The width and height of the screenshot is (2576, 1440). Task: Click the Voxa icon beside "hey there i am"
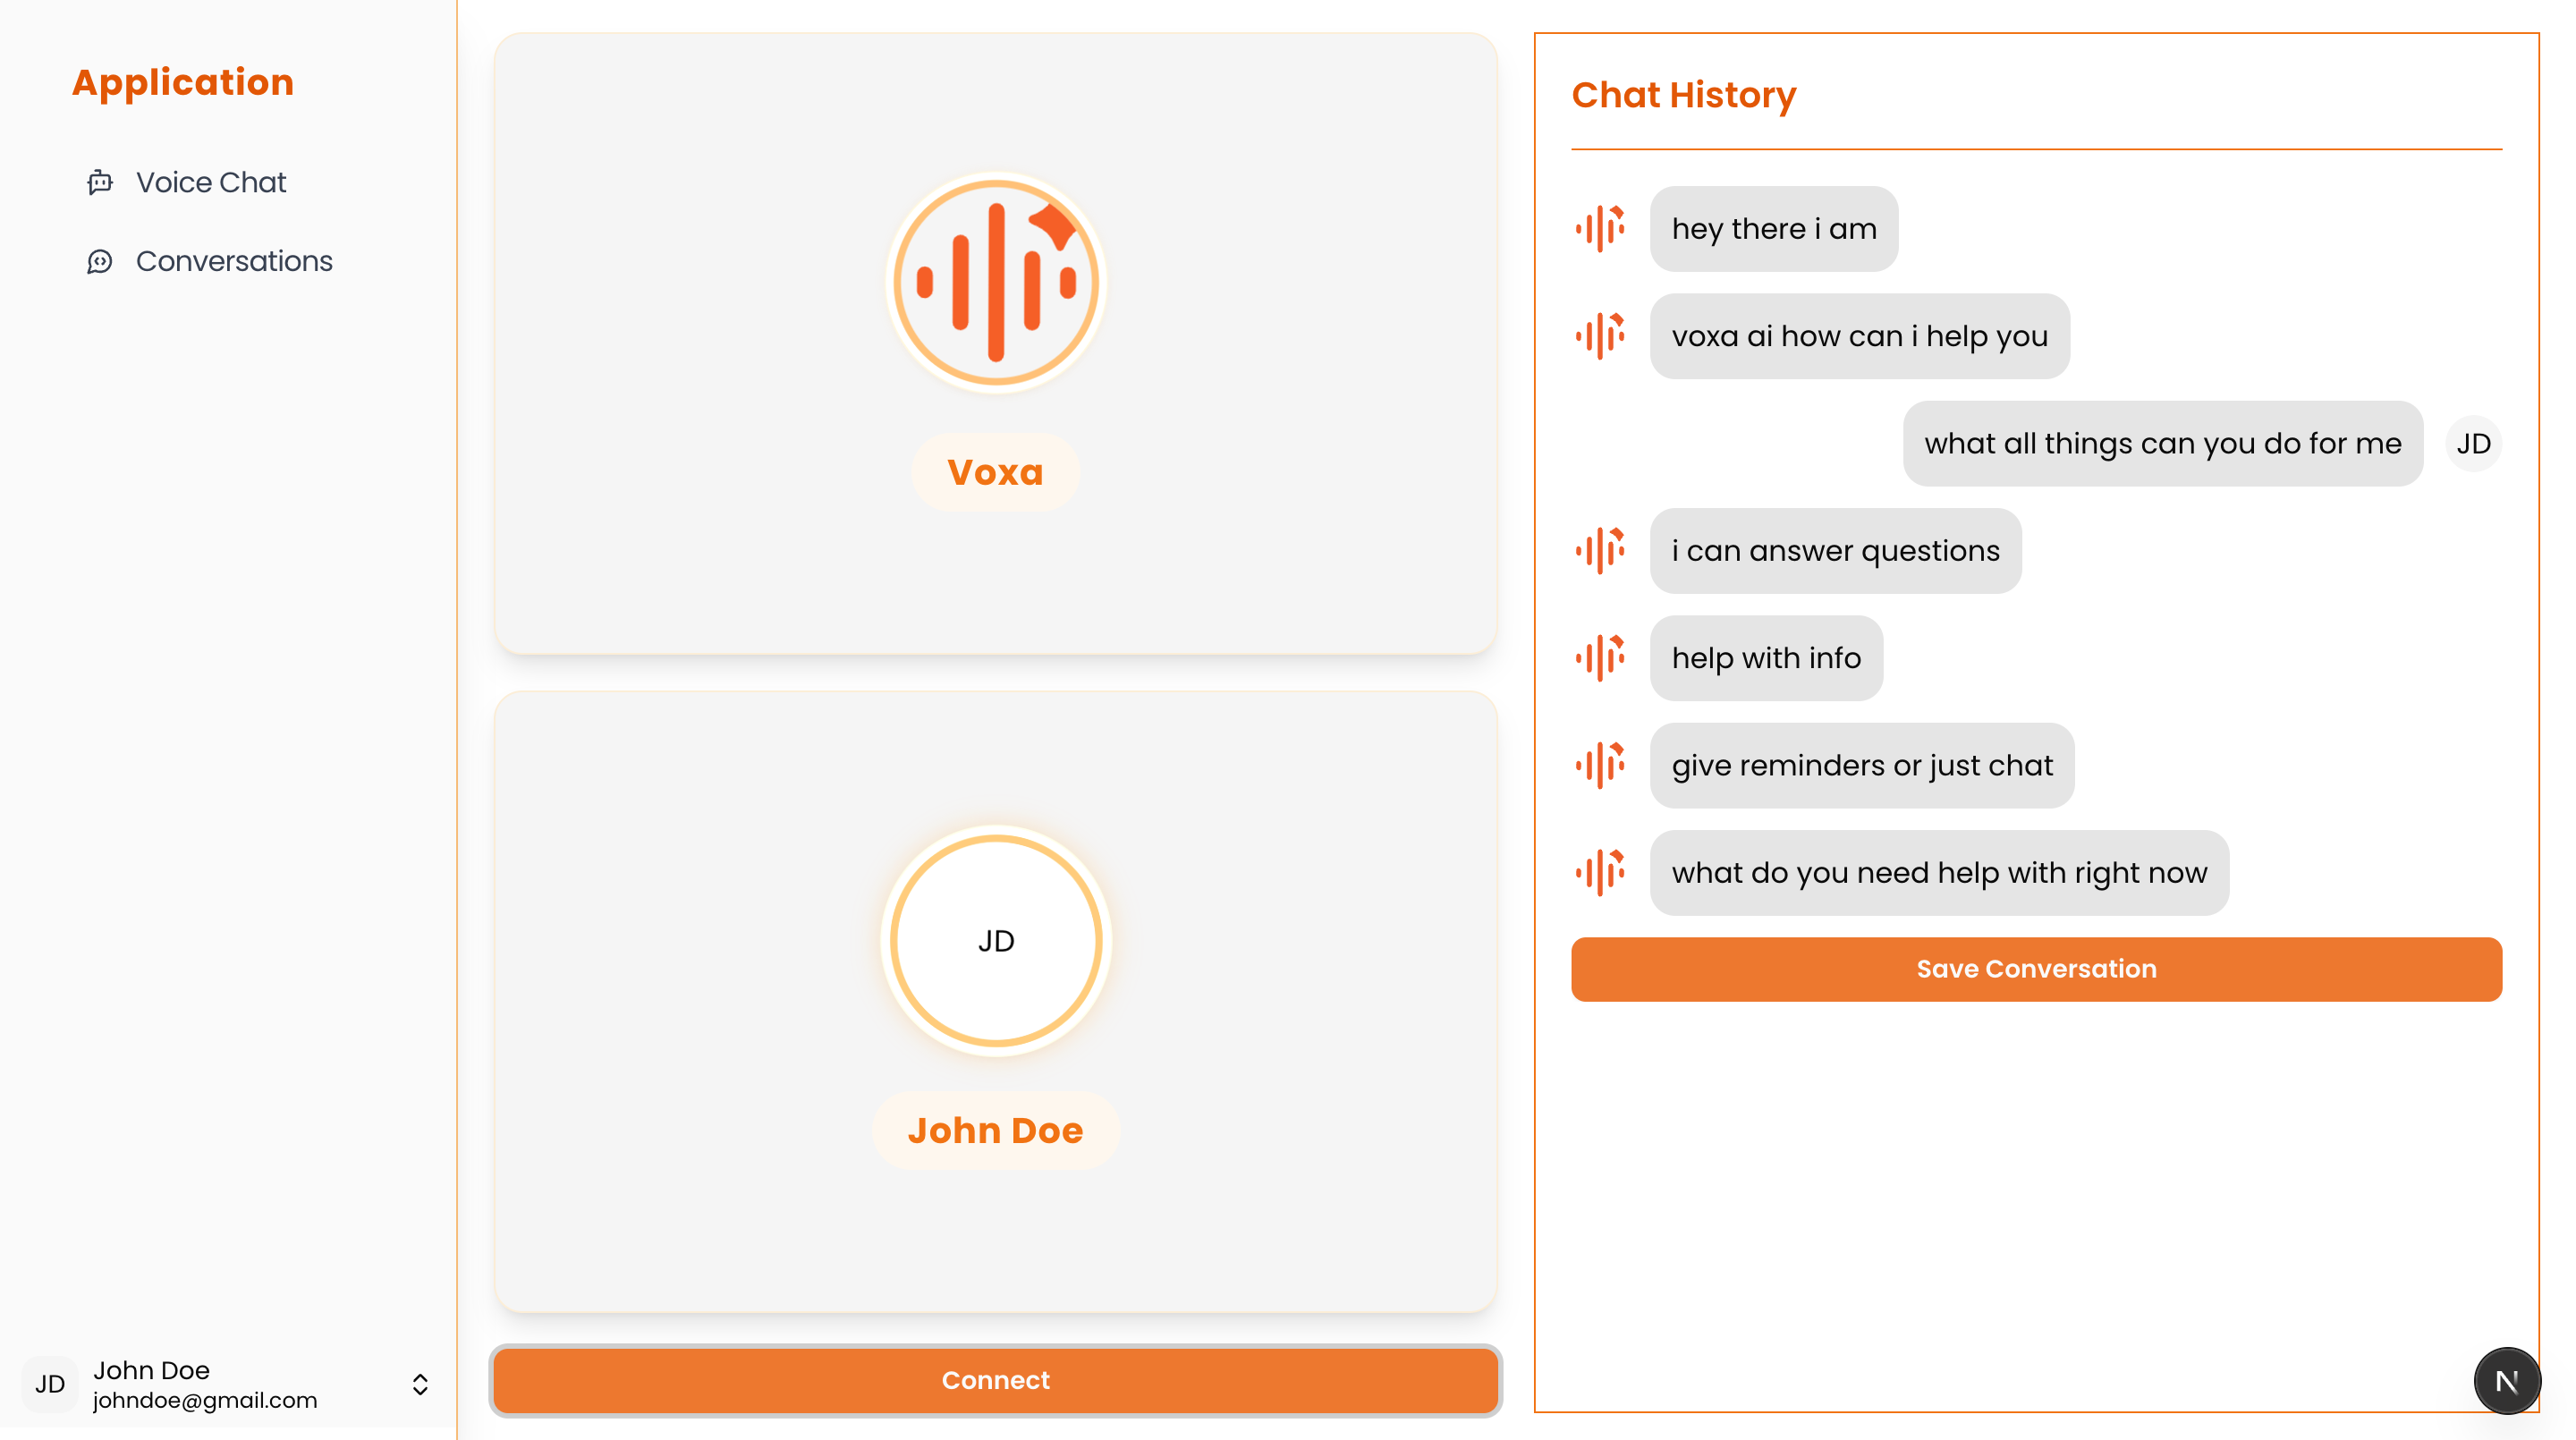[1600, 229]
